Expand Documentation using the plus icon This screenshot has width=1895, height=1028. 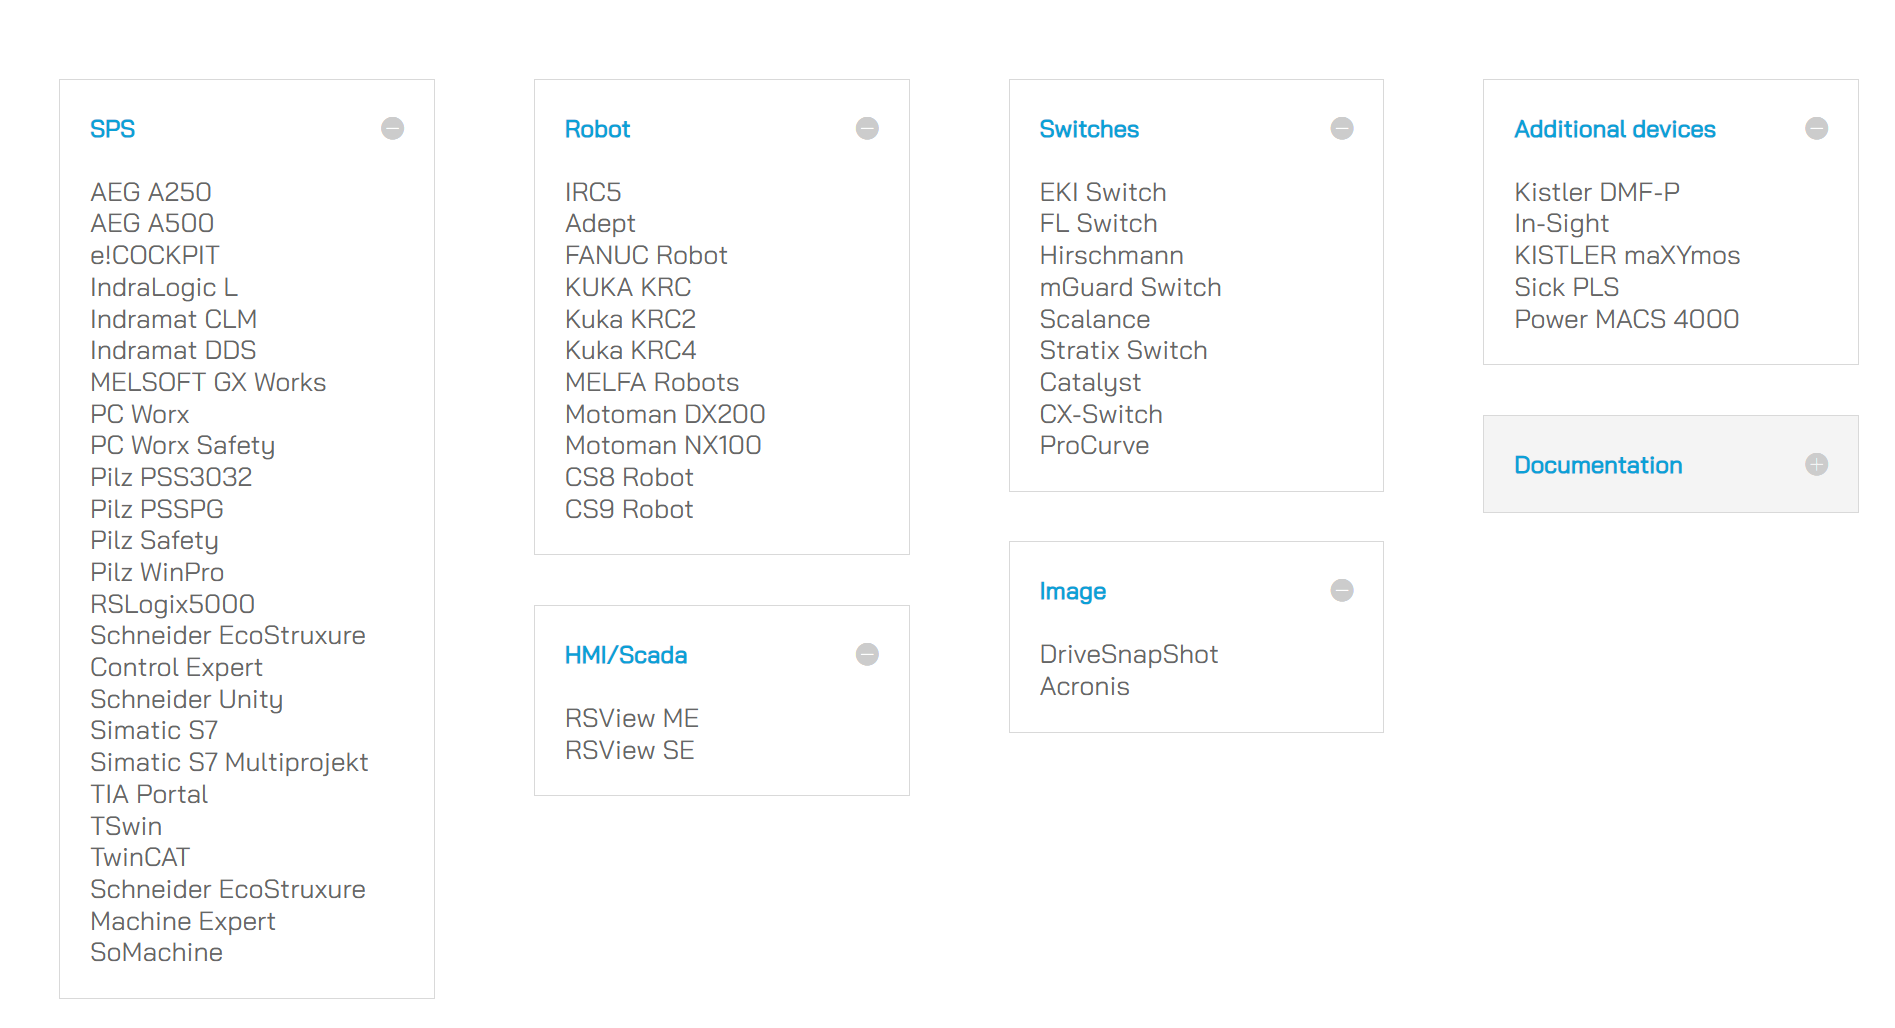pos(1816,465)
